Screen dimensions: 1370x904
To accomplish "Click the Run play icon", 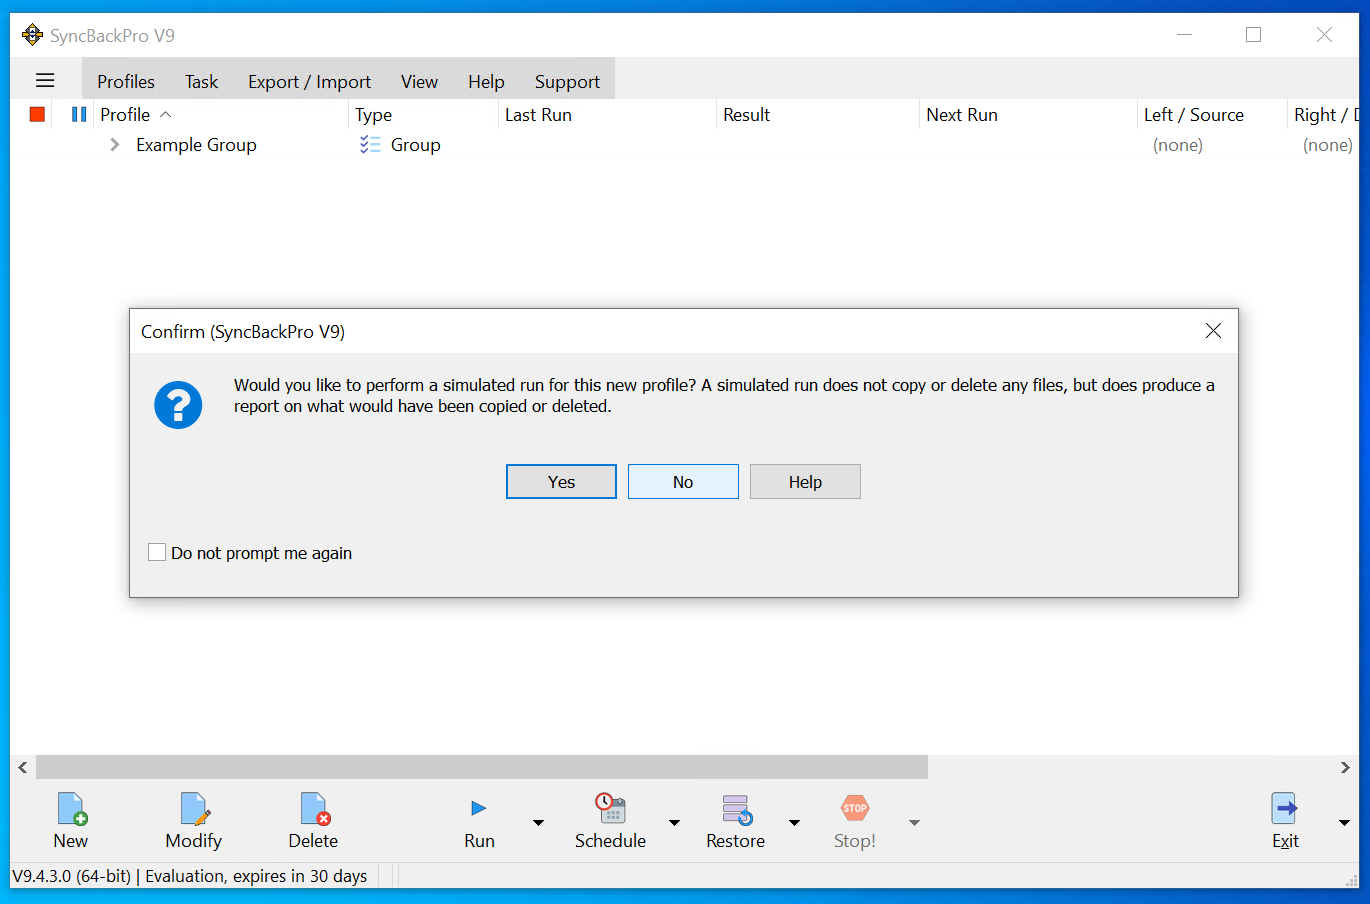I will pos(479,808).
